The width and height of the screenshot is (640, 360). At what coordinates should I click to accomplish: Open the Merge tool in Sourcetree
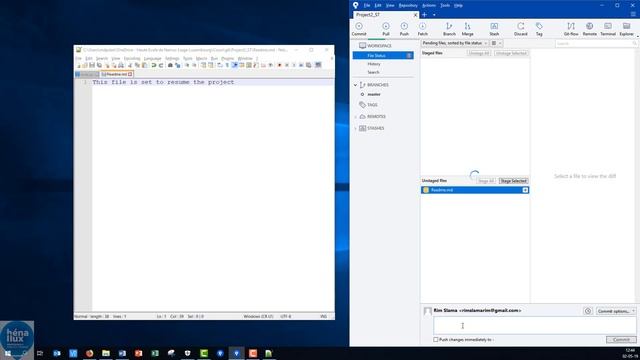[467, 29]
